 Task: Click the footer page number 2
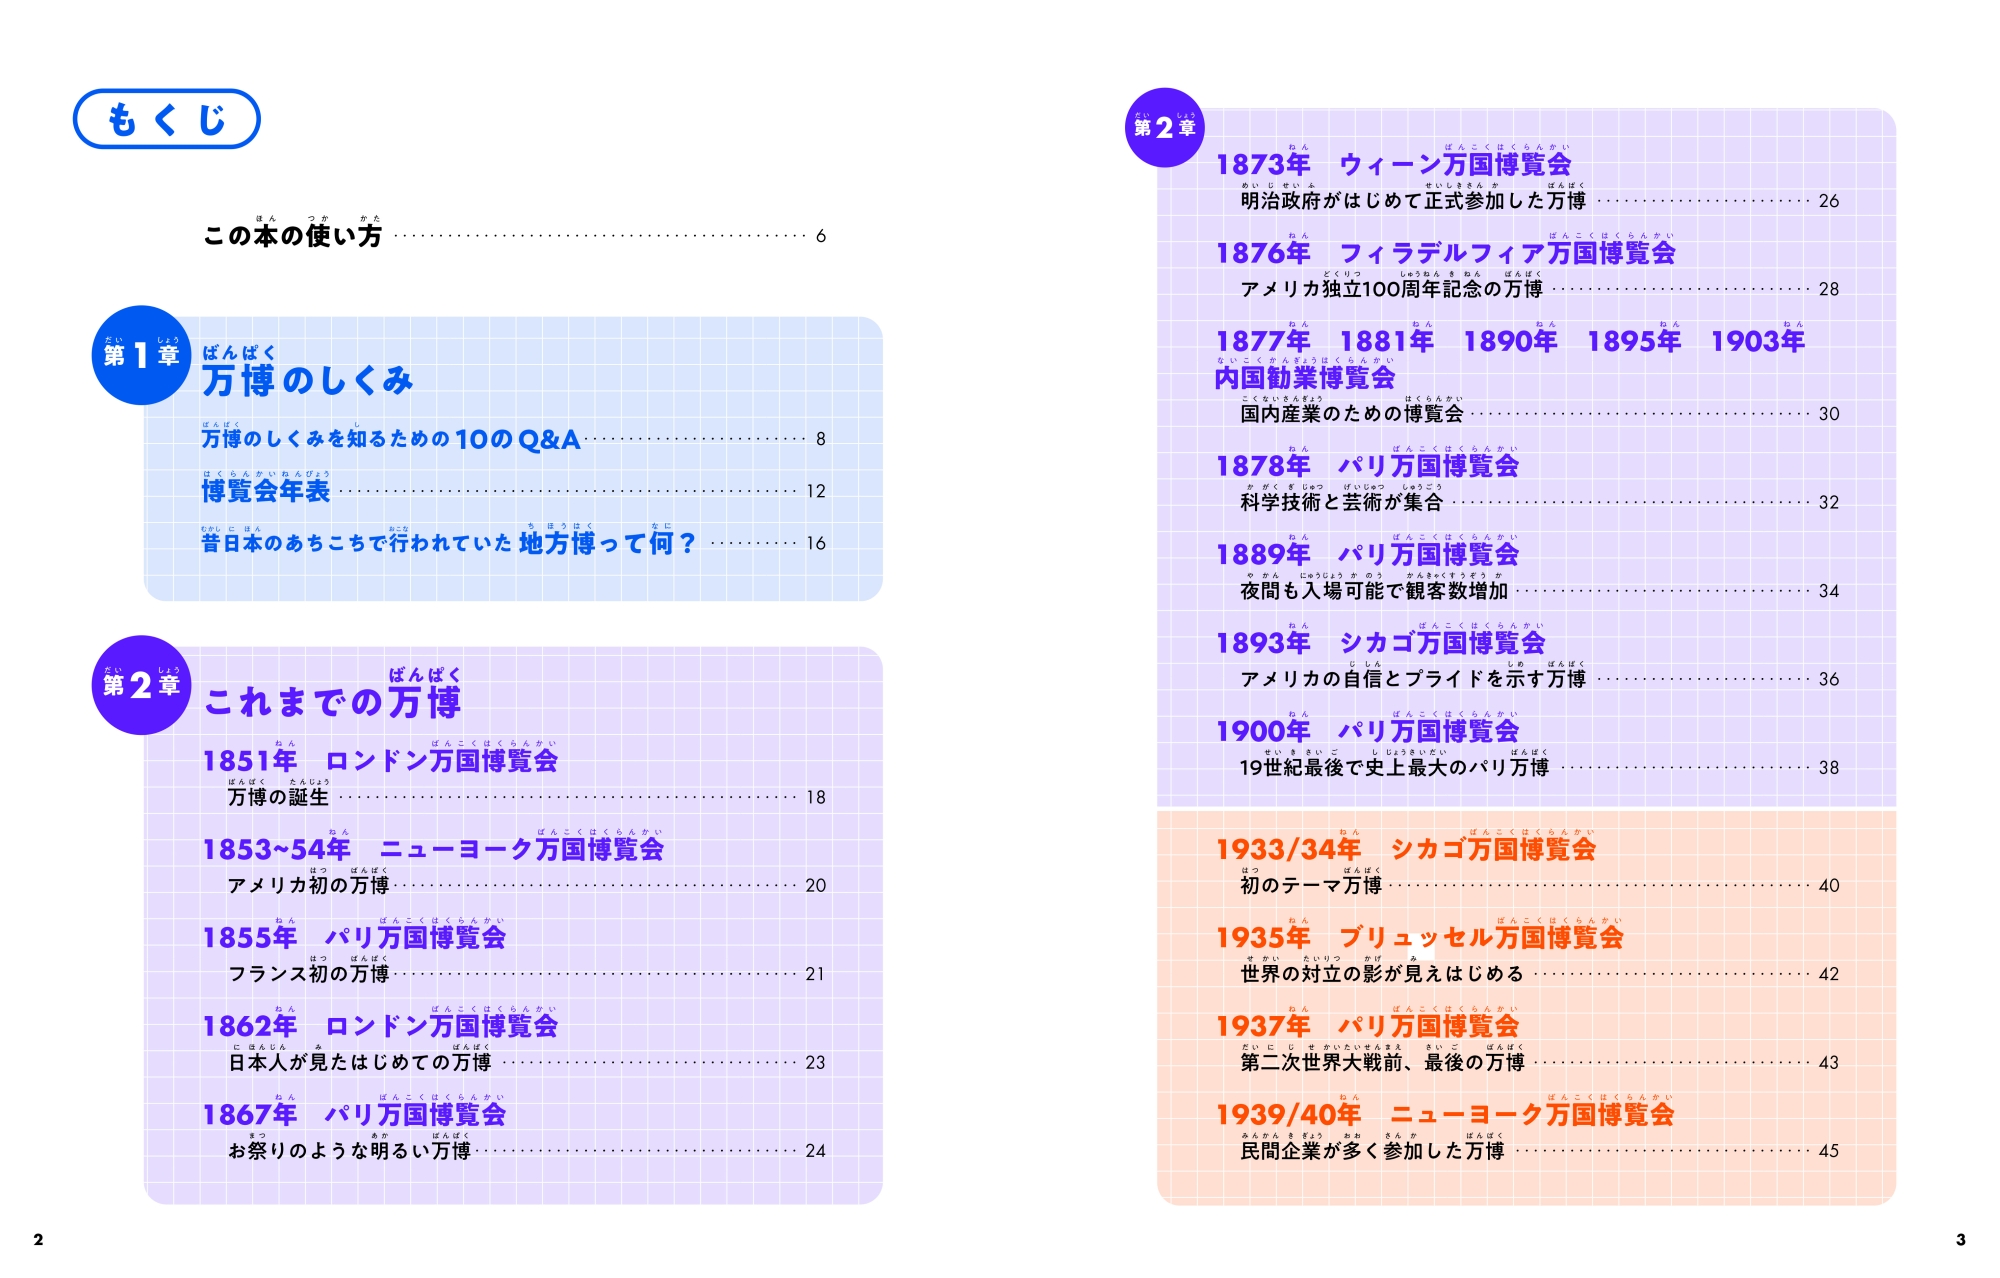[38, 1240]
